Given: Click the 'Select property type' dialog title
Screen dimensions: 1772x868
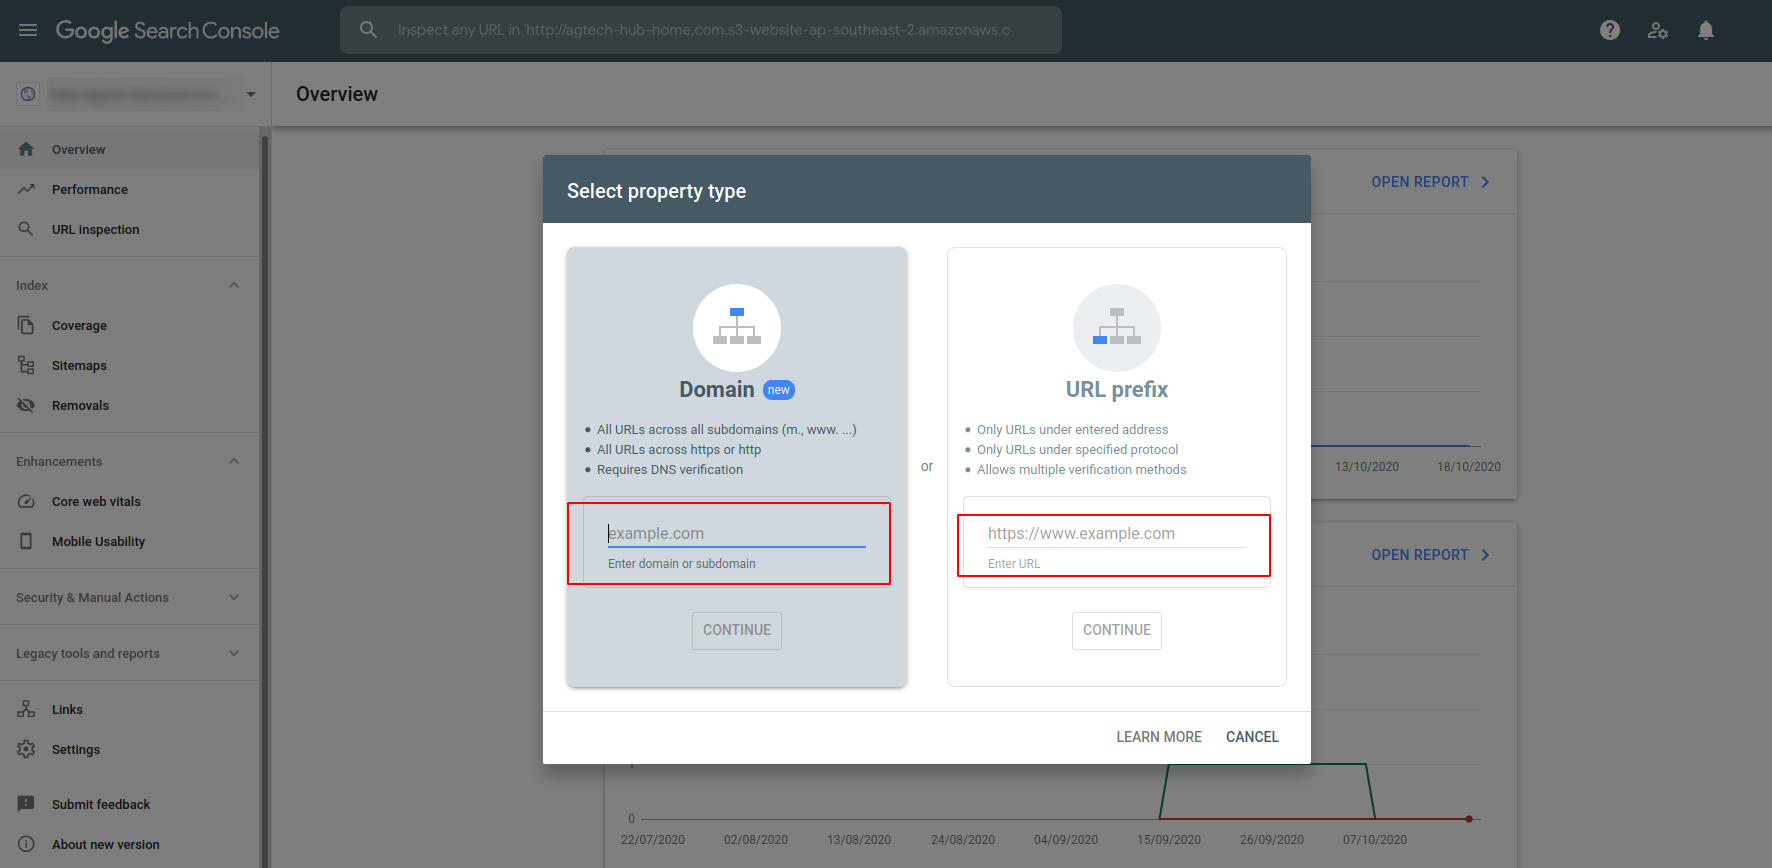Looking at the screenshot, I should click(657, 191).
